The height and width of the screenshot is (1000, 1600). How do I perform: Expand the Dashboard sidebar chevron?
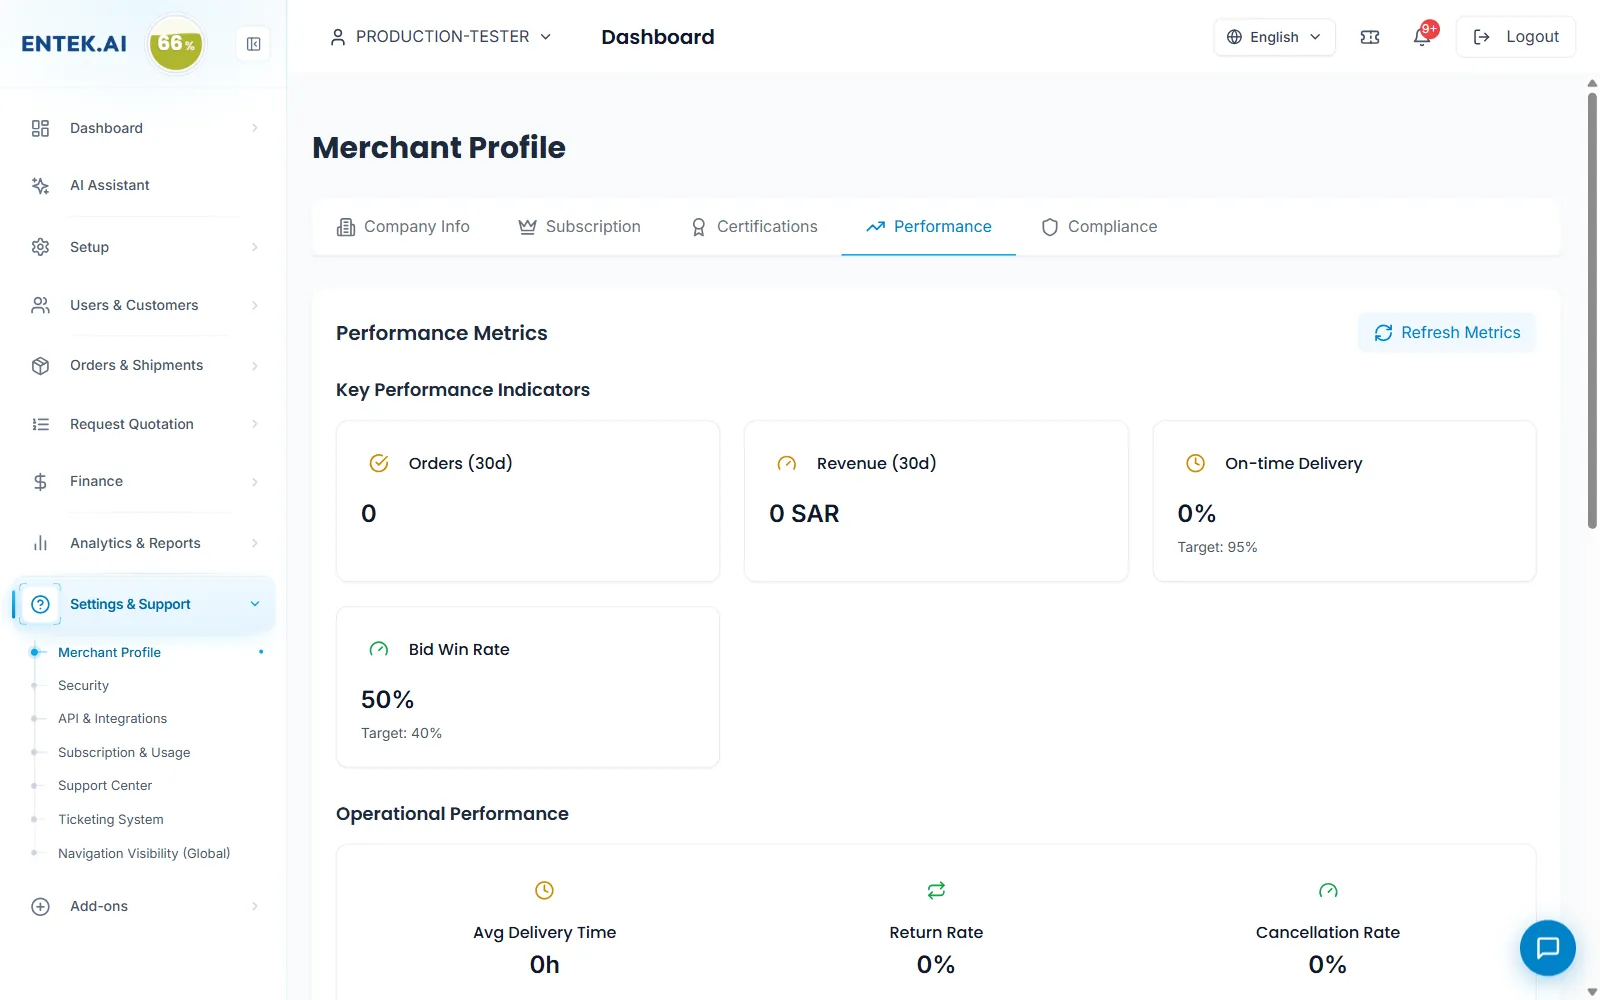(255, 128)
